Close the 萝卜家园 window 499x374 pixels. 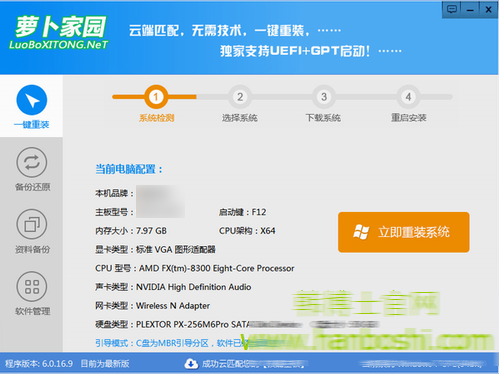[488, 10]
